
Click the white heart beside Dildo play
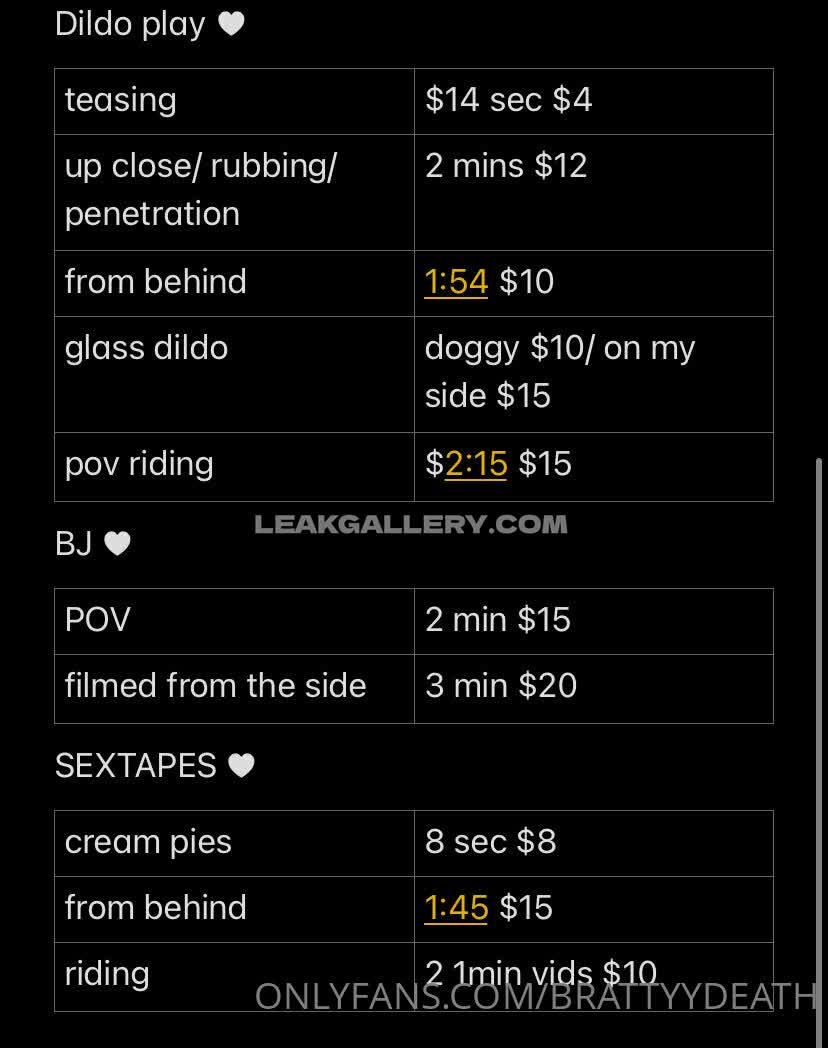tap(231, 24)
